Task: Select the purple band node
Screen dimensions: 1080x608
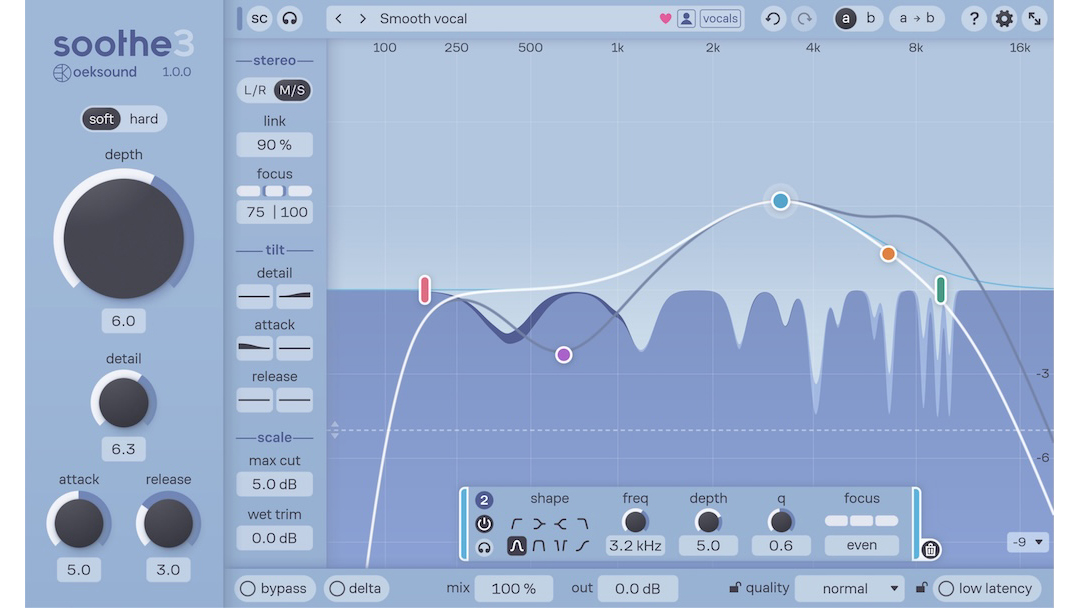Action: 563,355
